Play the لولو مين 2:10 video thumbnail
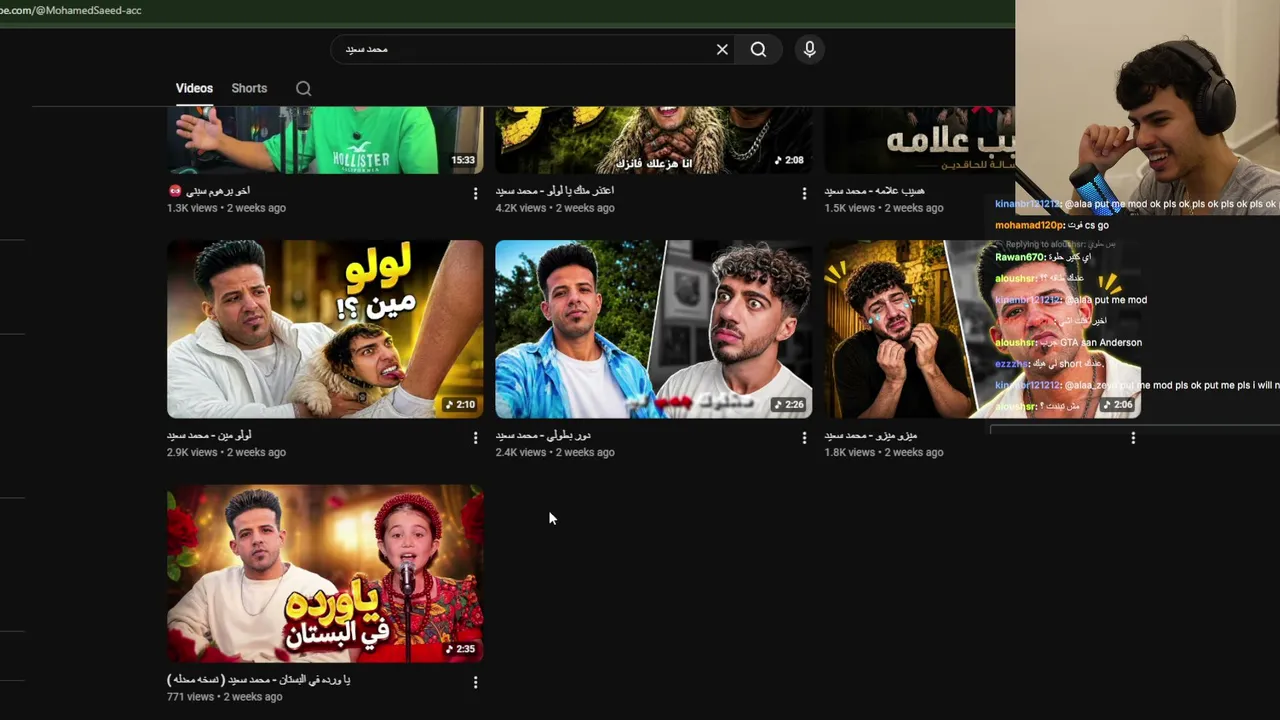This screenshot has width=1280, height=720. [x=325, y=329]
